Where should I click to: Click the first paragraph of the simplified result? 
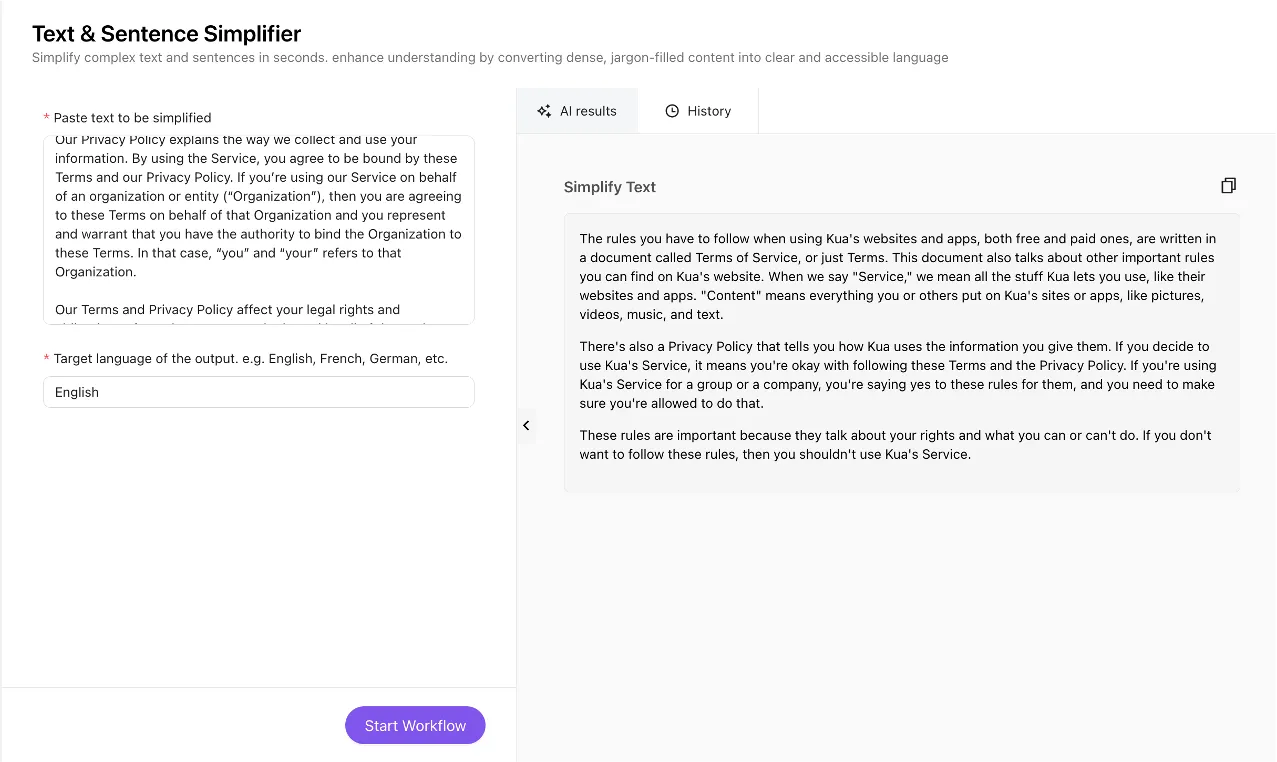(897, 277)
